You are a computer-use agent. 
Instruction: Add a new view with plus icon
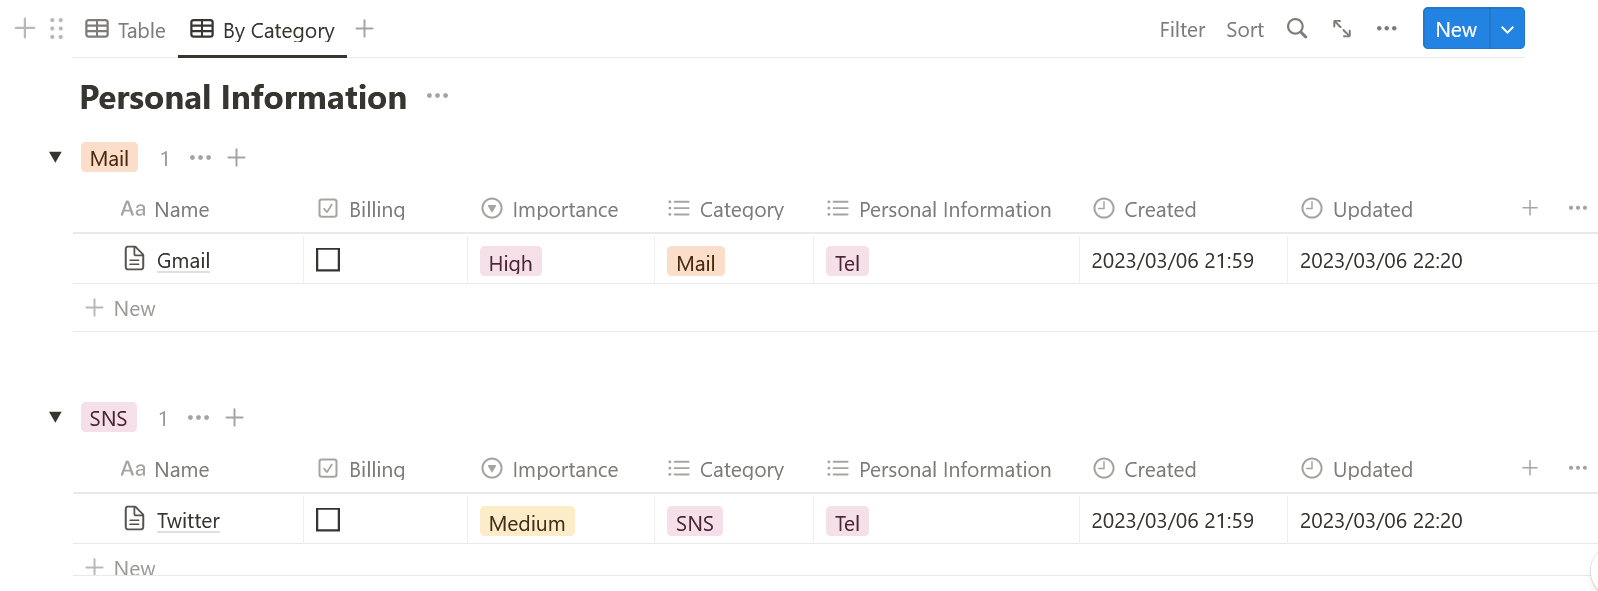tap(365, 29)
